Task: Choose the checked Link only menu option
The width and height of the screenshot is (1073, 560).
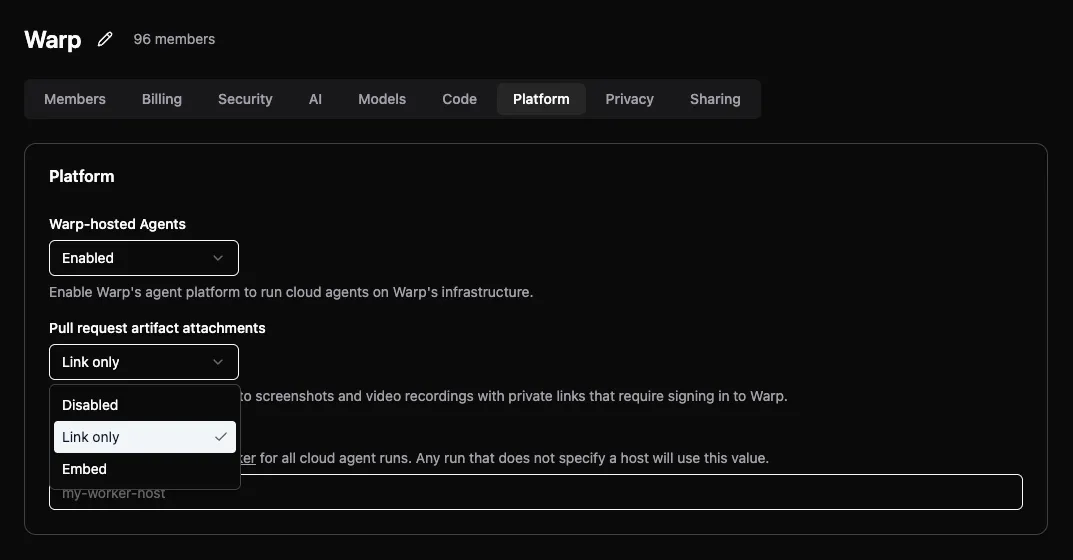Action: pos(144,437)
